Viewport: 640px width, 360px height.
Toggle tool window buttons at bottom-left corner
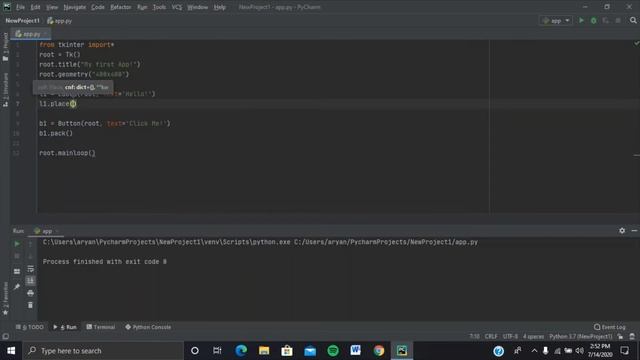(5, 337)
